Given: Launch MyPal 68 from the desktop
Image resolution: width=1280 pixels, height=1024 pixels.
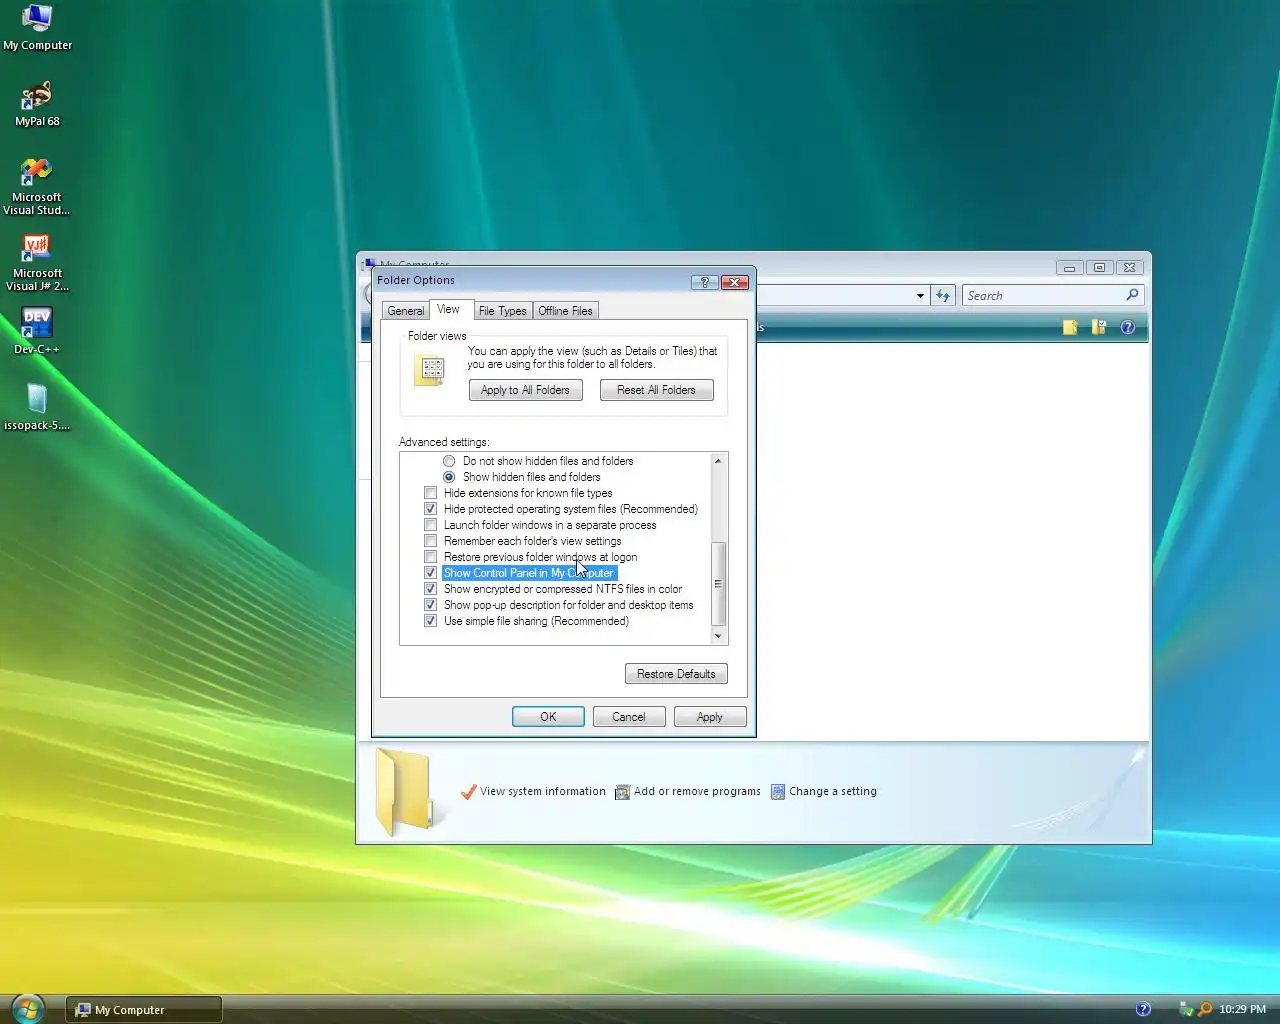Looking at the screenshot, I should [x=37, y=103].
